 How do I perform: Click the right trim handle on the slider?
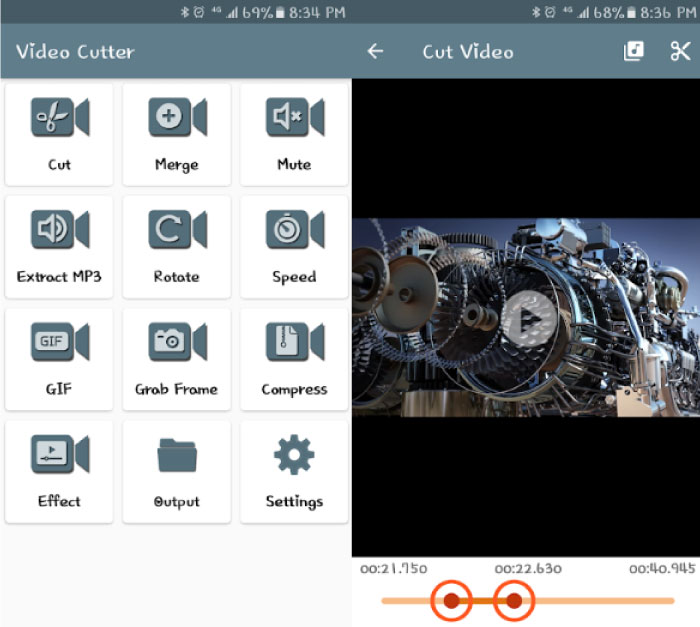point(514,601)
